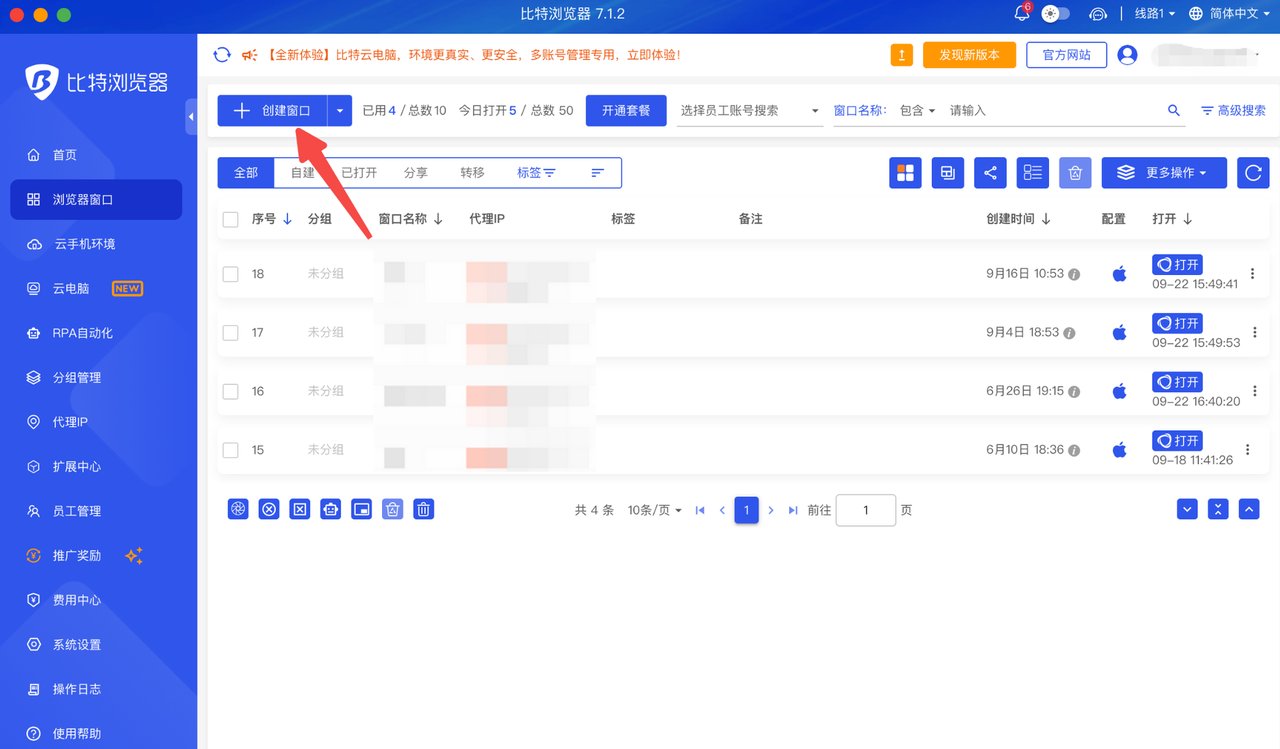This screenshot has height=749, width=1280.
Task: Click the bottom trash delete icon
Action: pyautogui.click(x=423, y=510)
